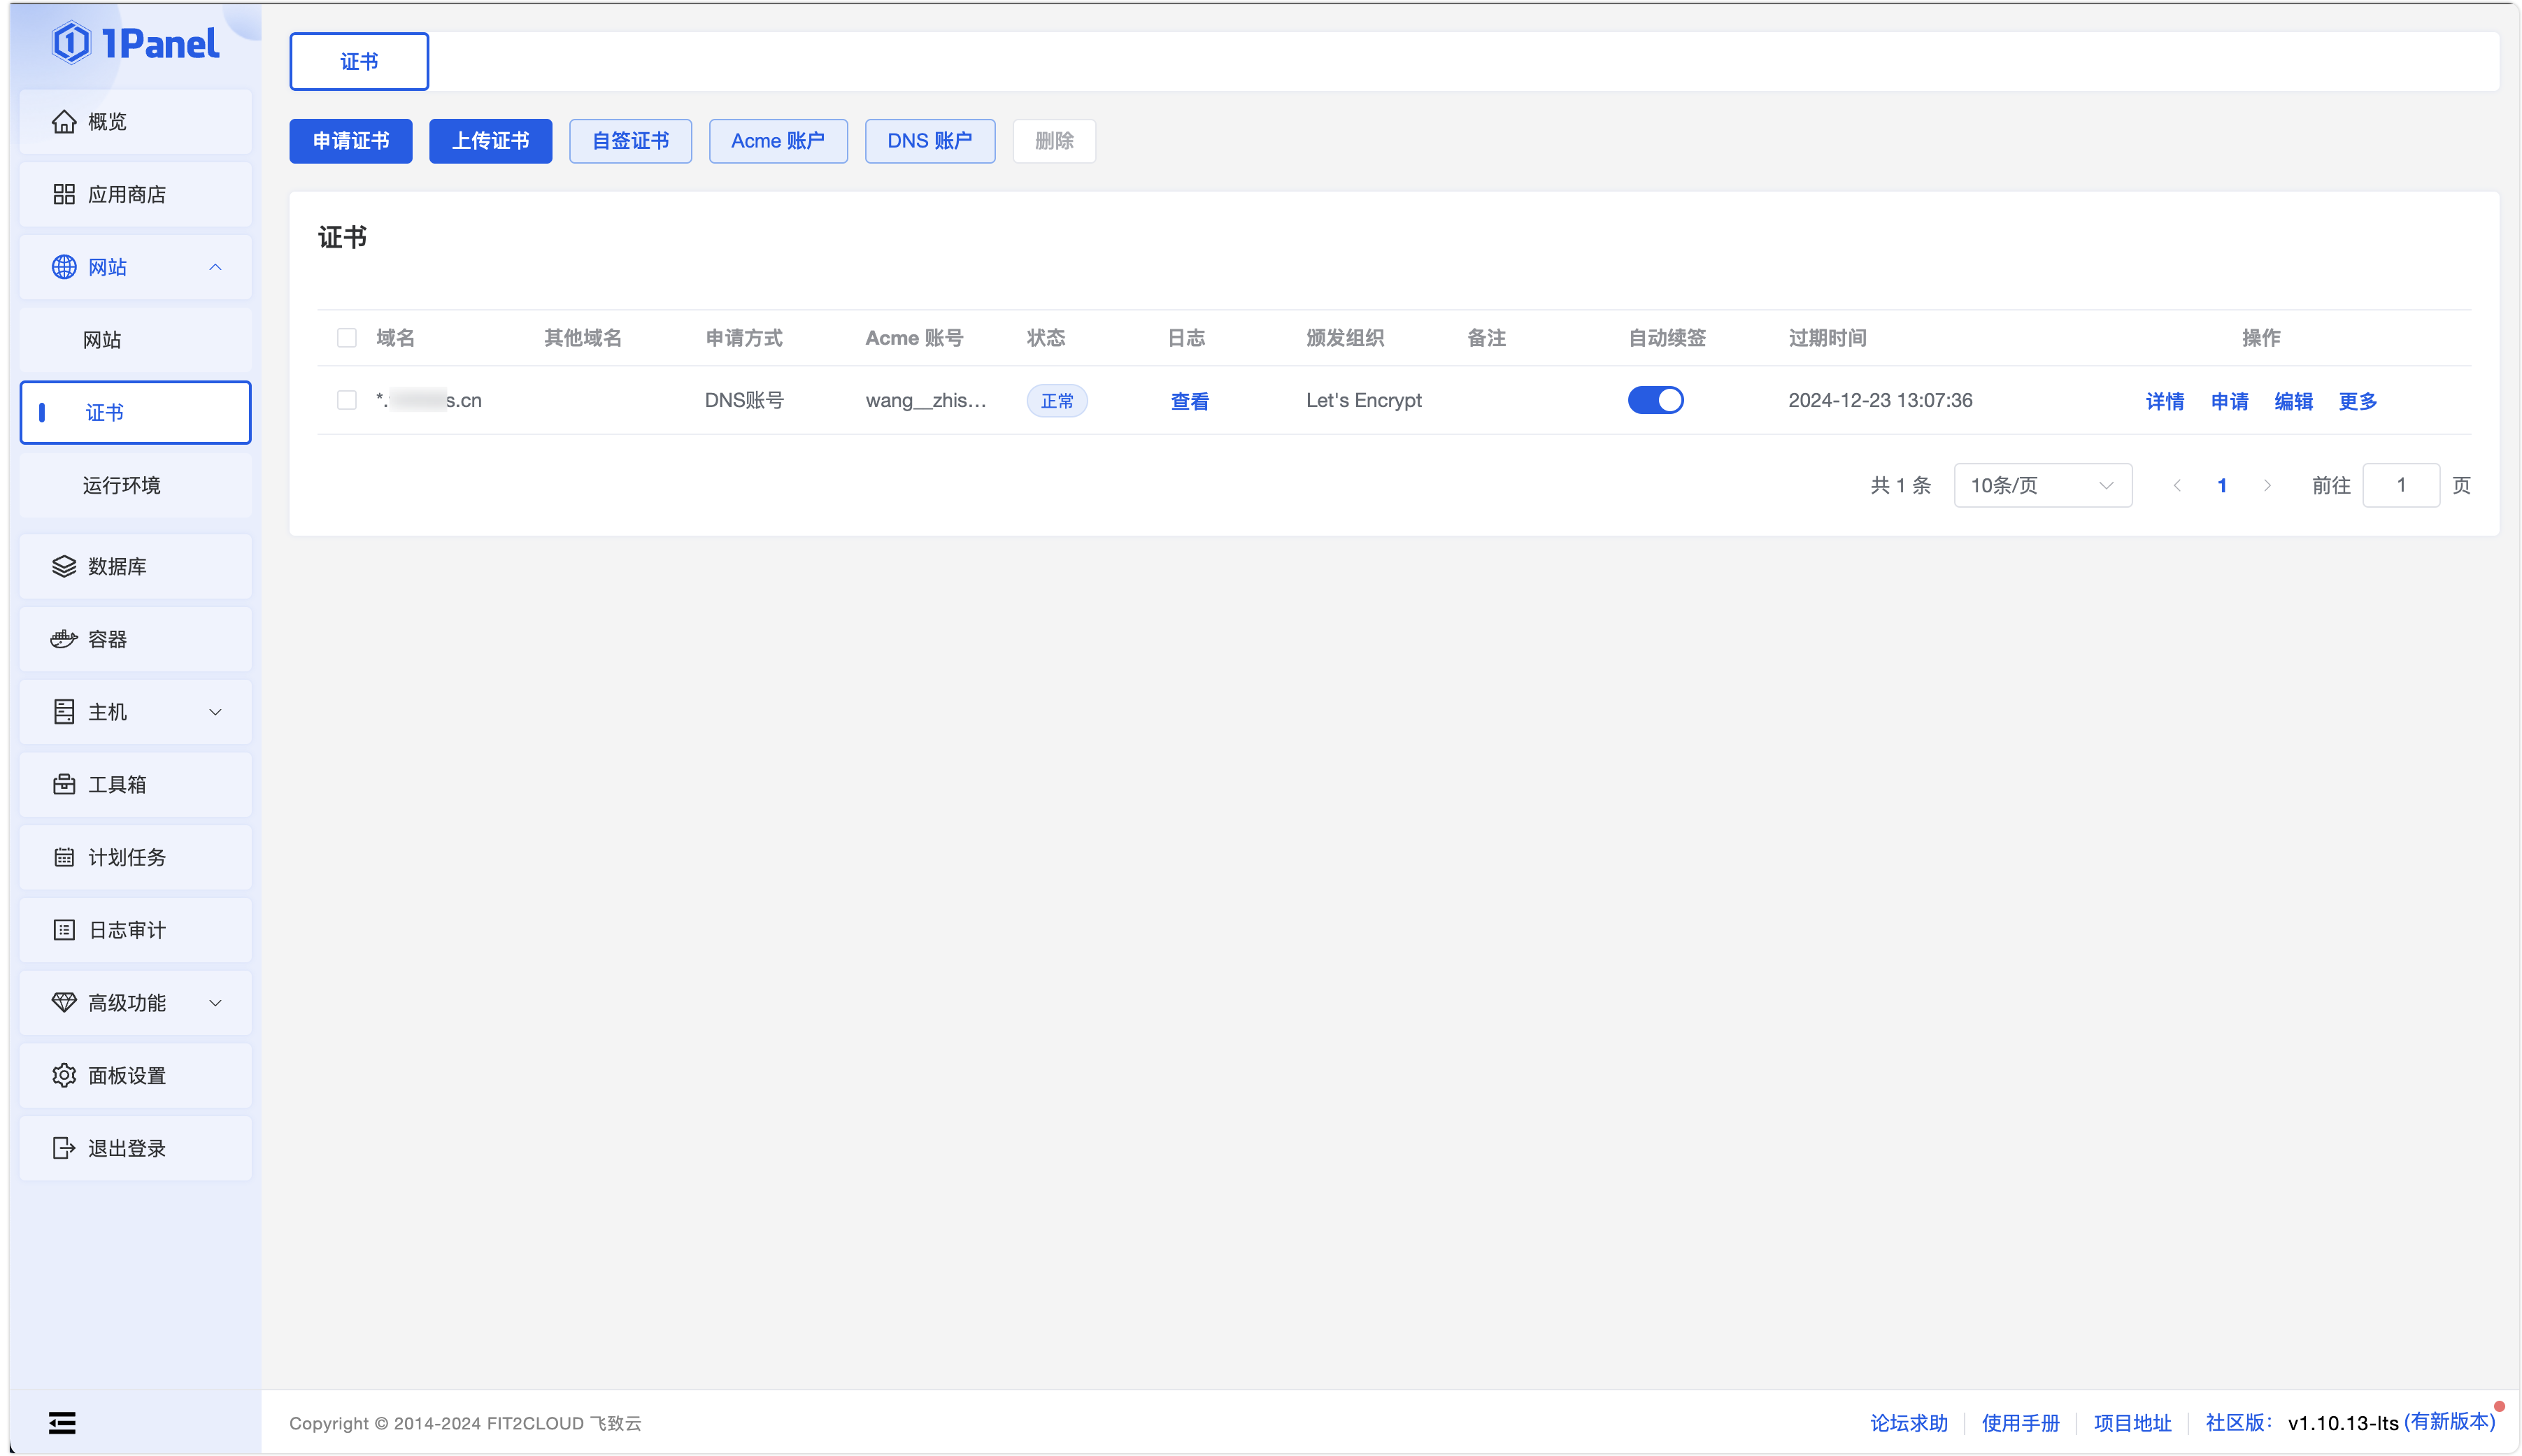This screenshot has width=2522, height=1456.
Task: Click the 面板设置 gear icon
Action: click(x=64, y=1075)
